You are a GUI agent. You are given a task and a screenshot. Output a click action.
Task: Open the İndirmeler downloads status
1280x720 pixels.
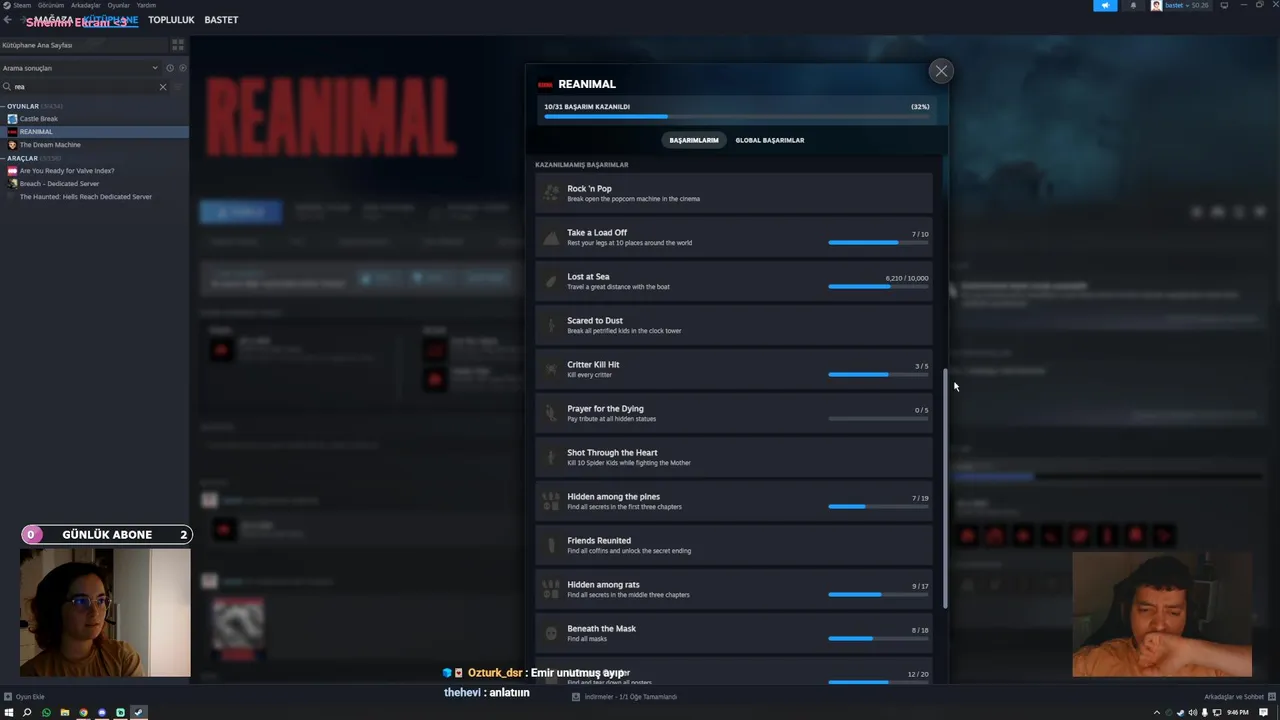tap(625, 697)
